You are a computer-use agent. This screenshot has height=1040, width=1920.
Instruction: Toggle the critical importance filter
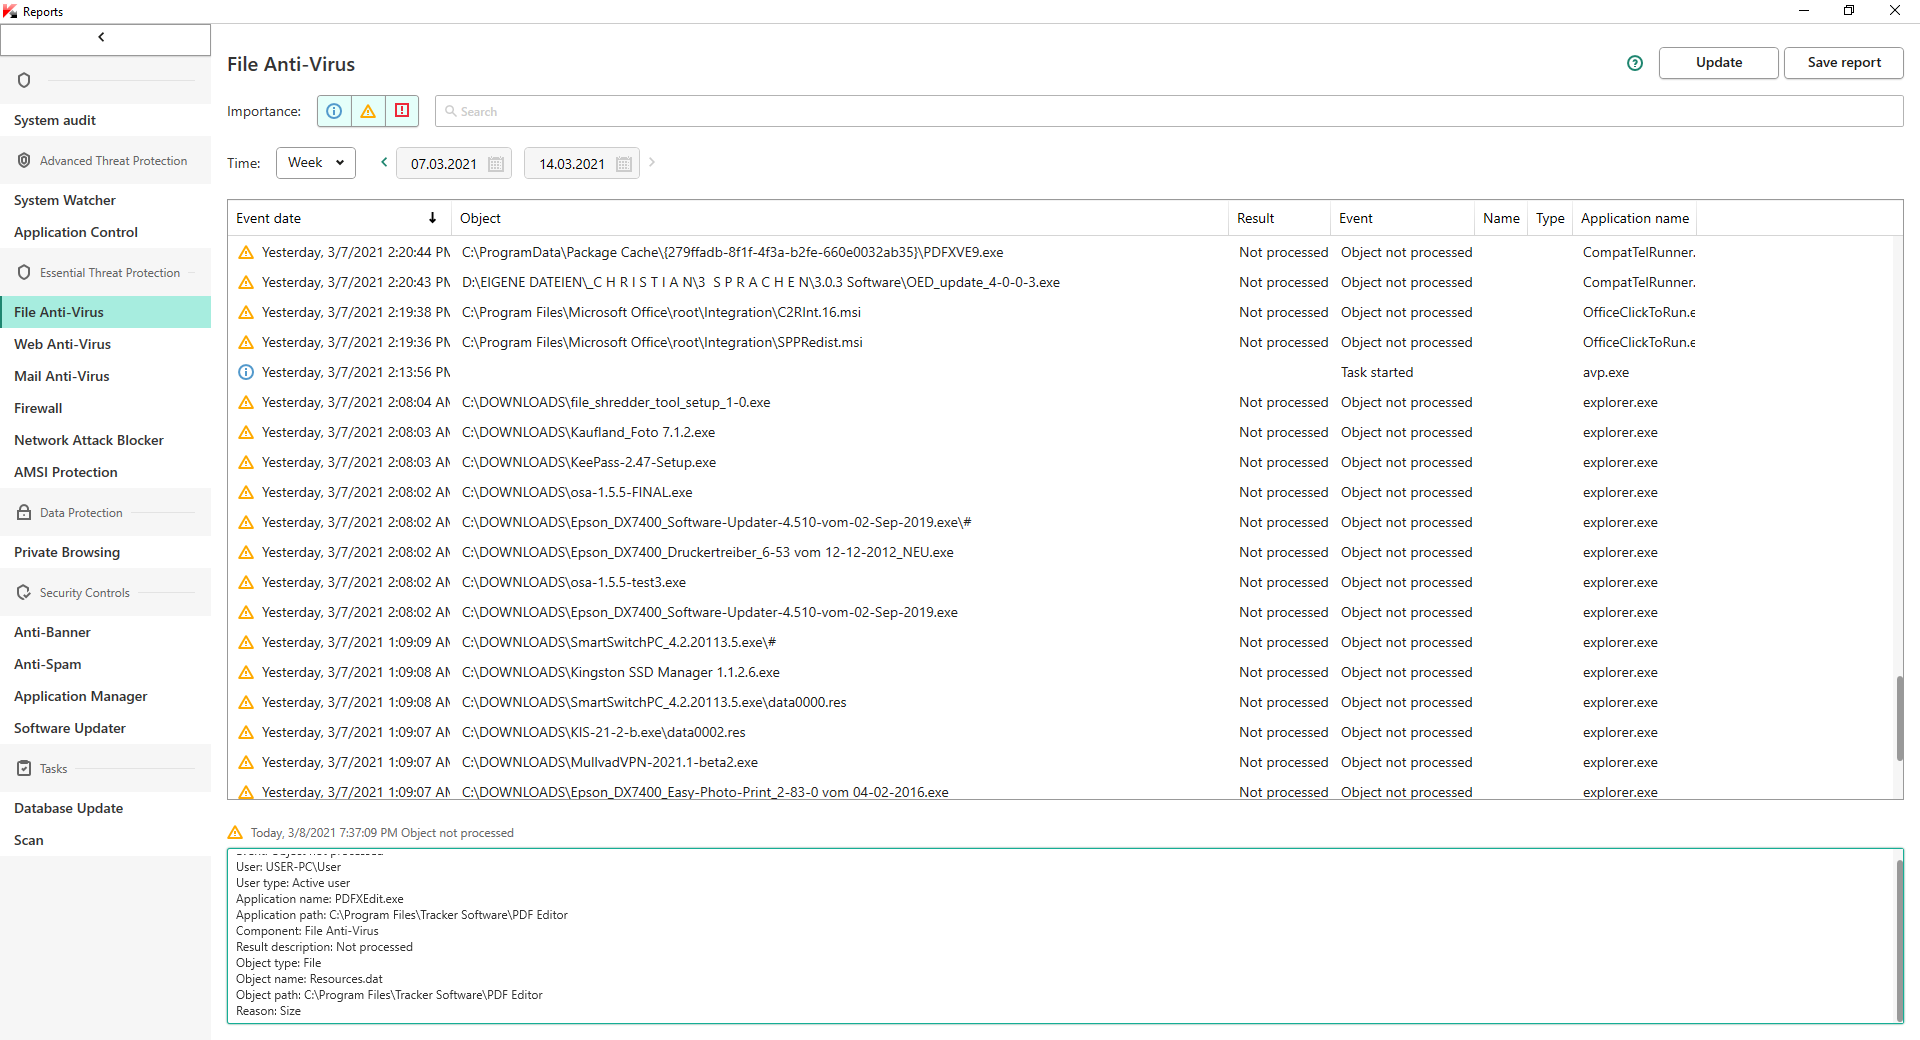click(x=402, y=111)
